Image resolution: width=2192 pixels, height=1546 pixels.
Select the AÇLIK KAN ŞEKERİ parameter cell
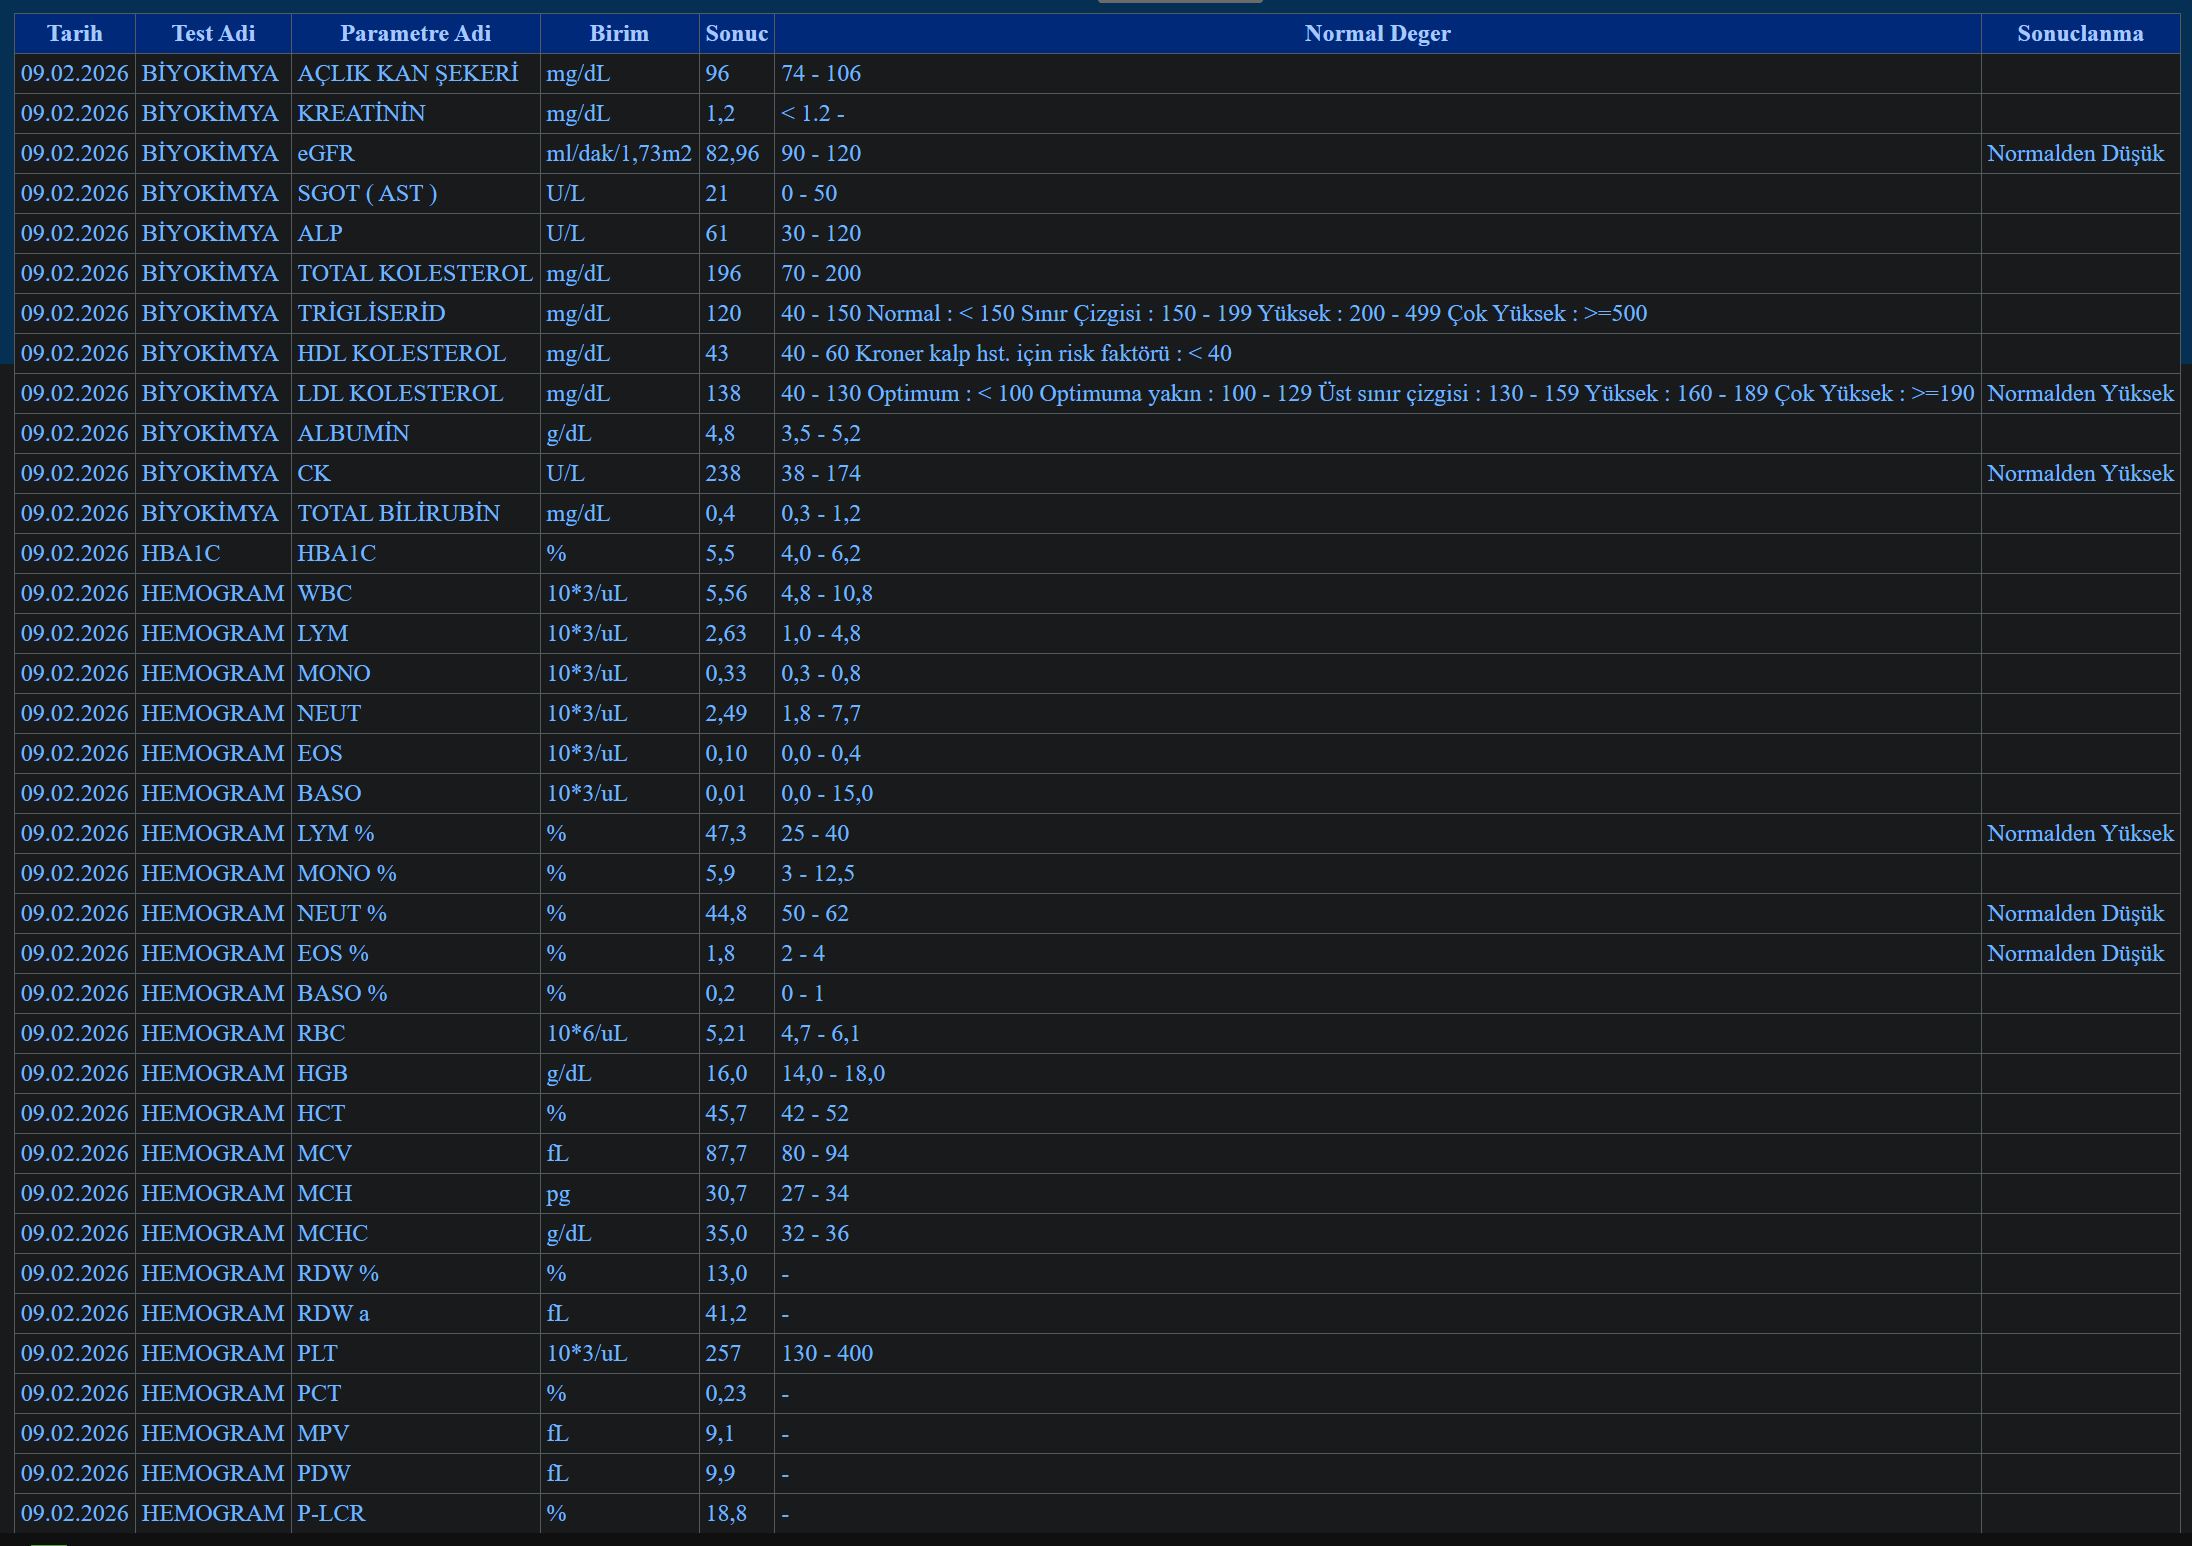tap(407, 74)
